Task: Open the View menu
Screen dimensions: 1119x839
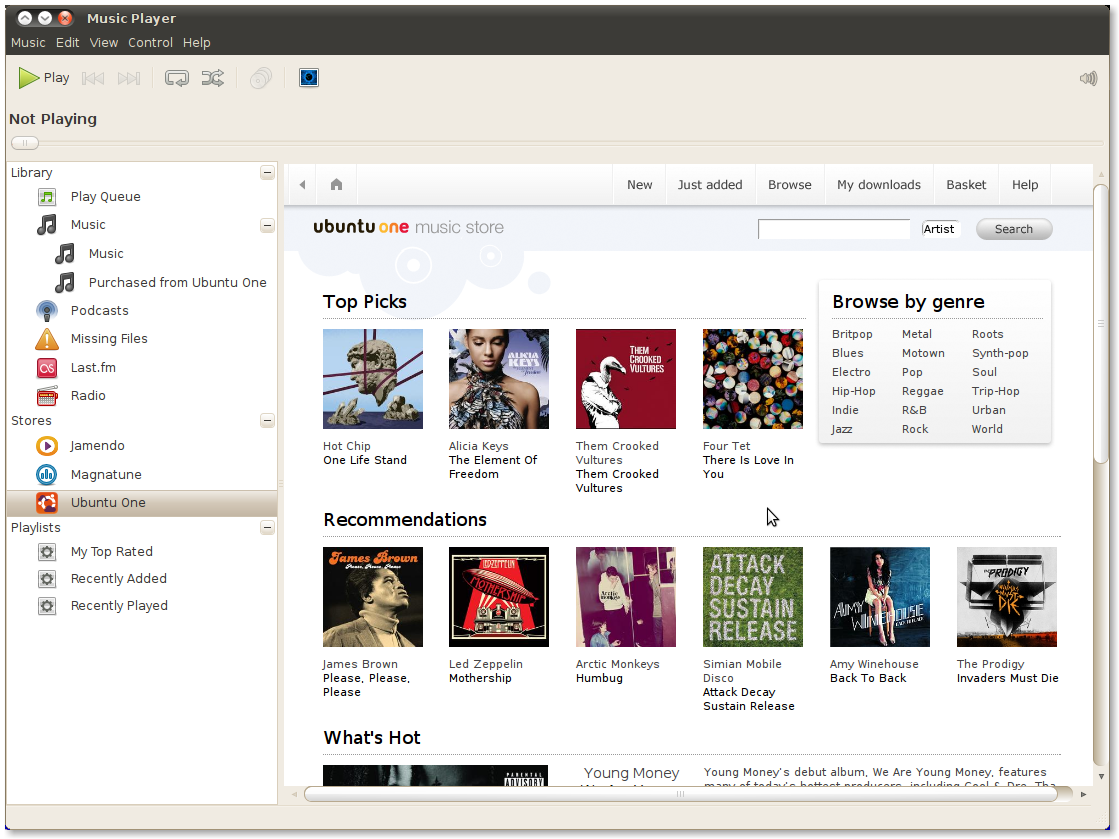Action: [103, 43]
